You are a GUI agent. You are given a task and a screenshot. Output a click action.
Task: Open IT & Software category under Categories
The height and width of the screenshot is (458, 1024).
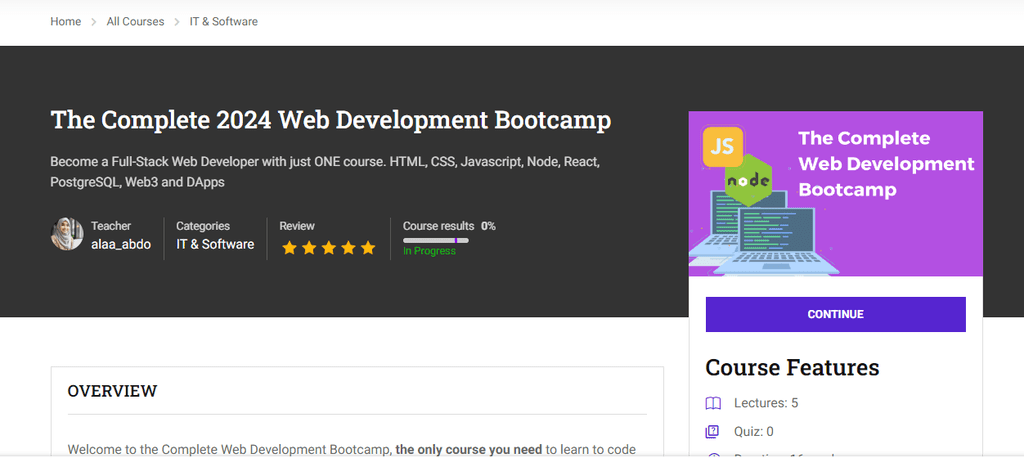pos(215,244)
